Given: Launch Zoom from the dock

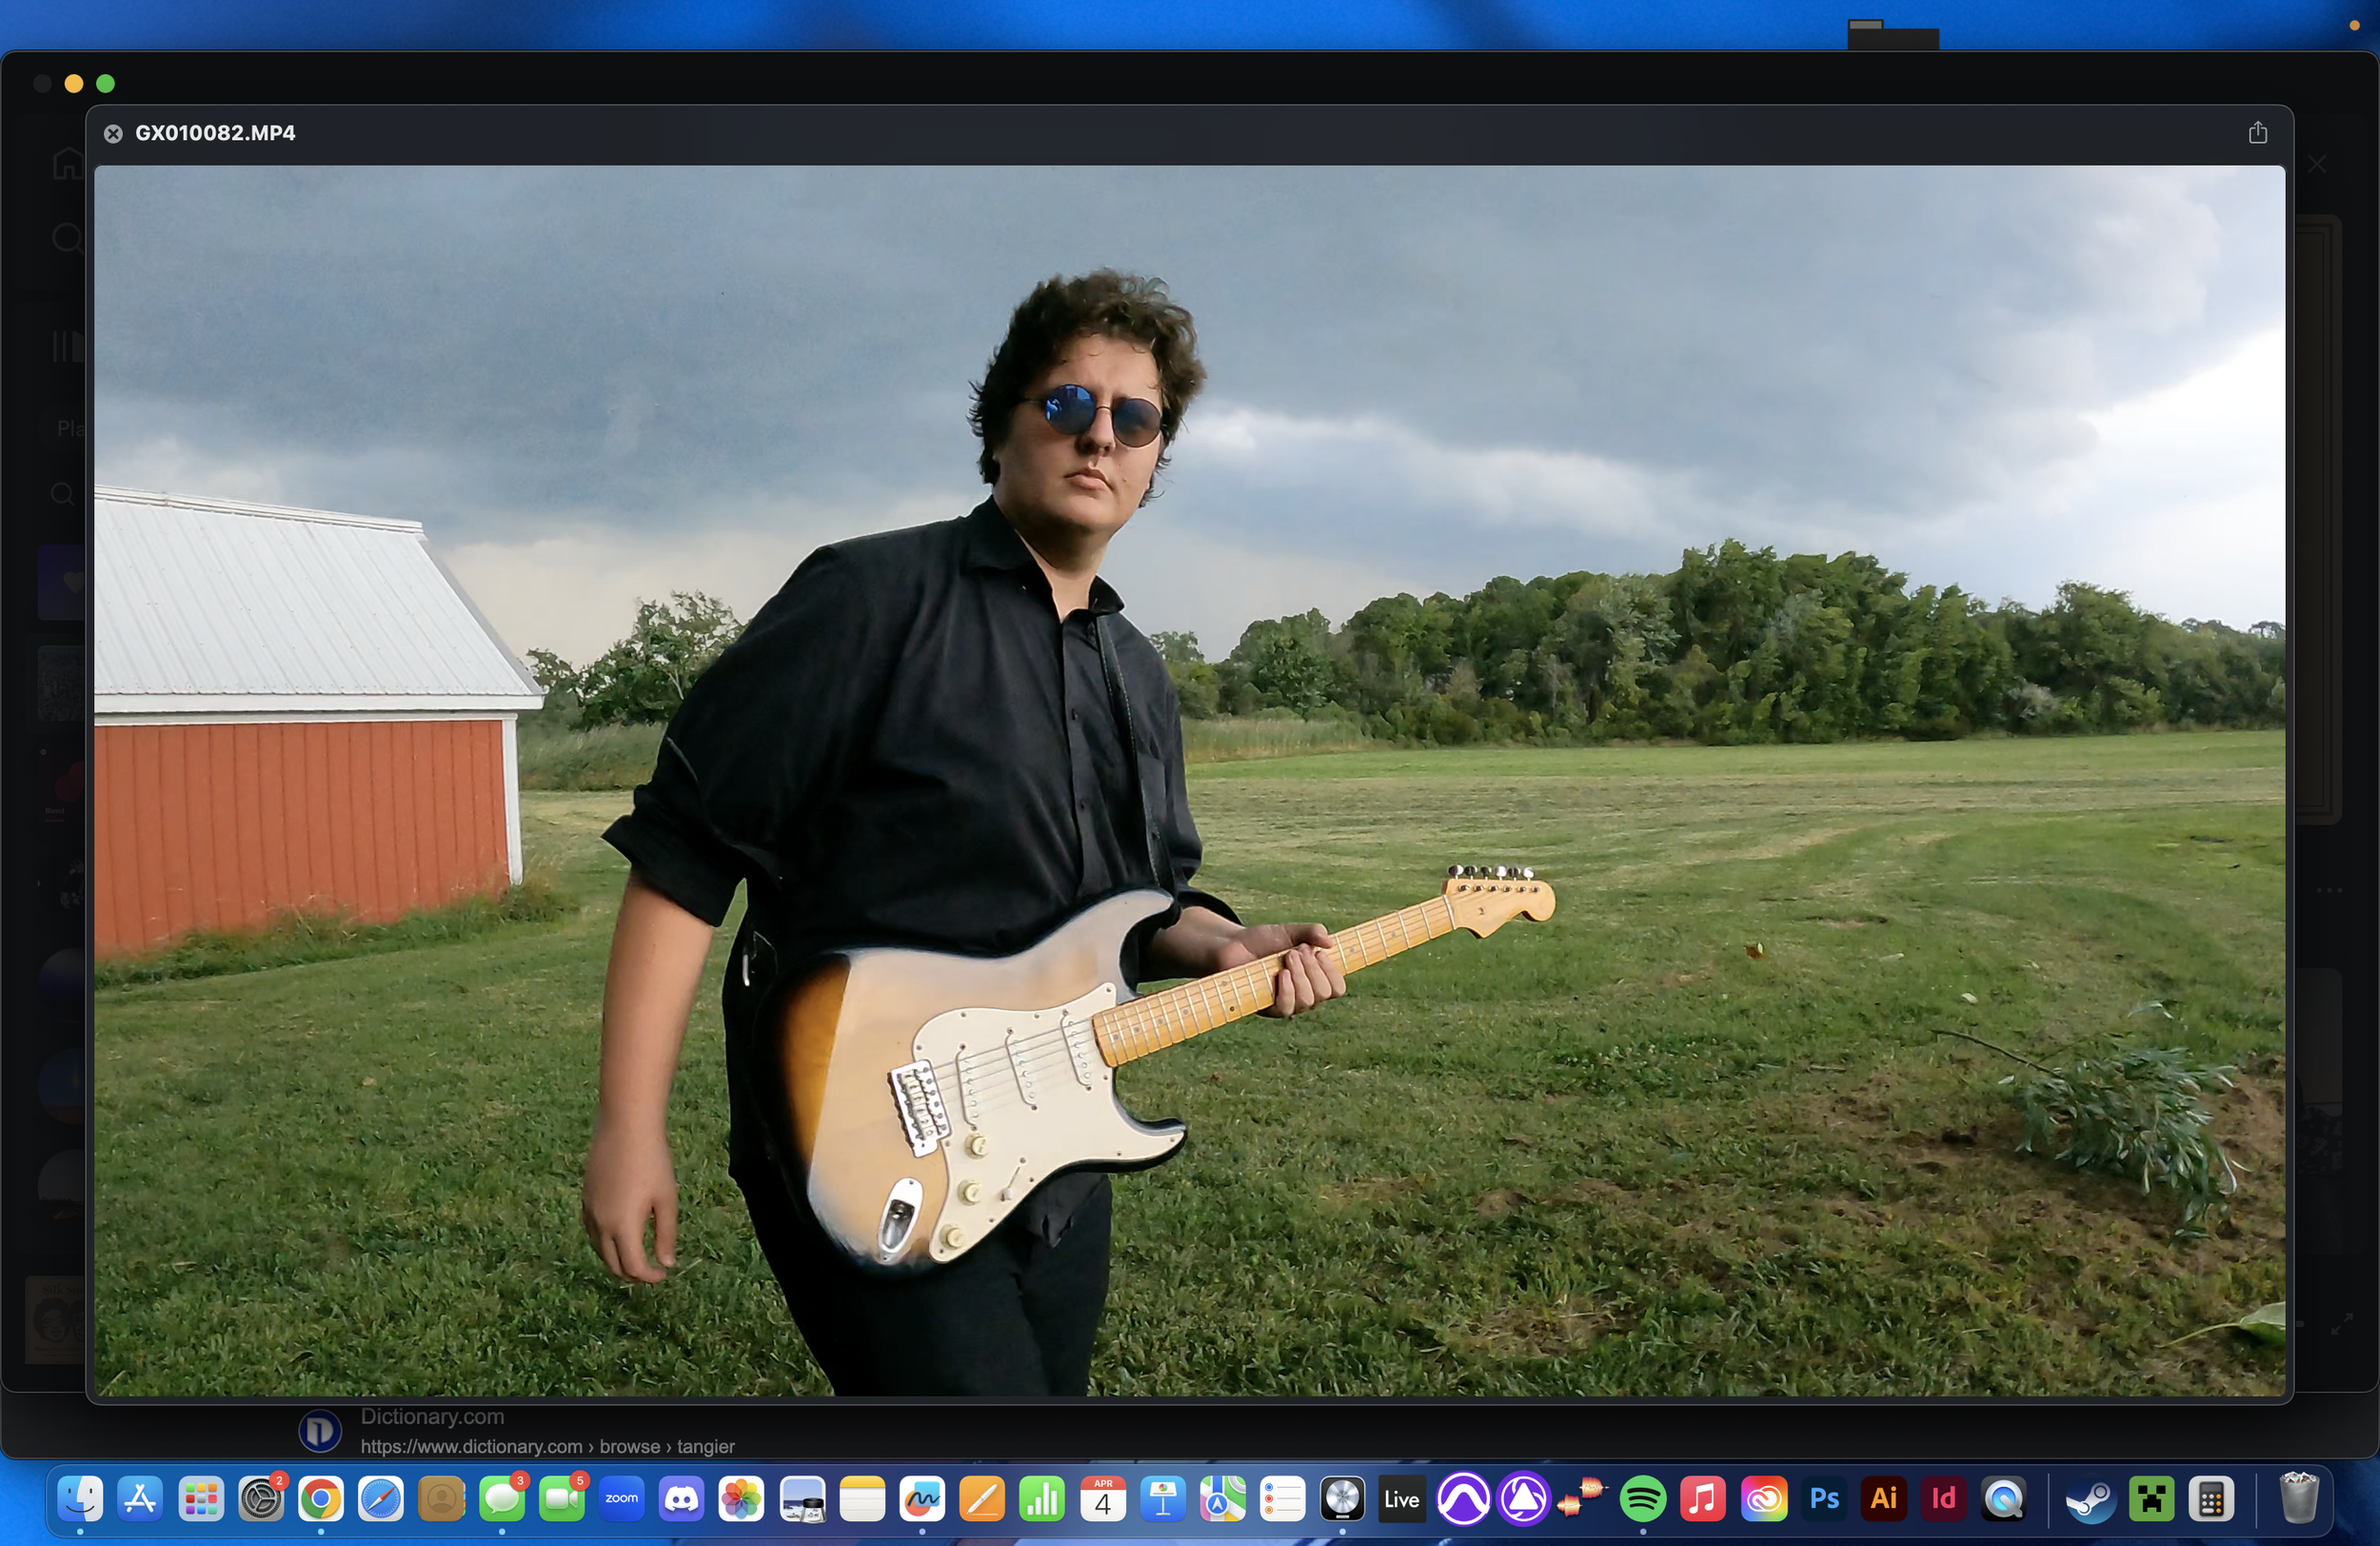Looking at the screenshot, I should tap(621, 1499).
